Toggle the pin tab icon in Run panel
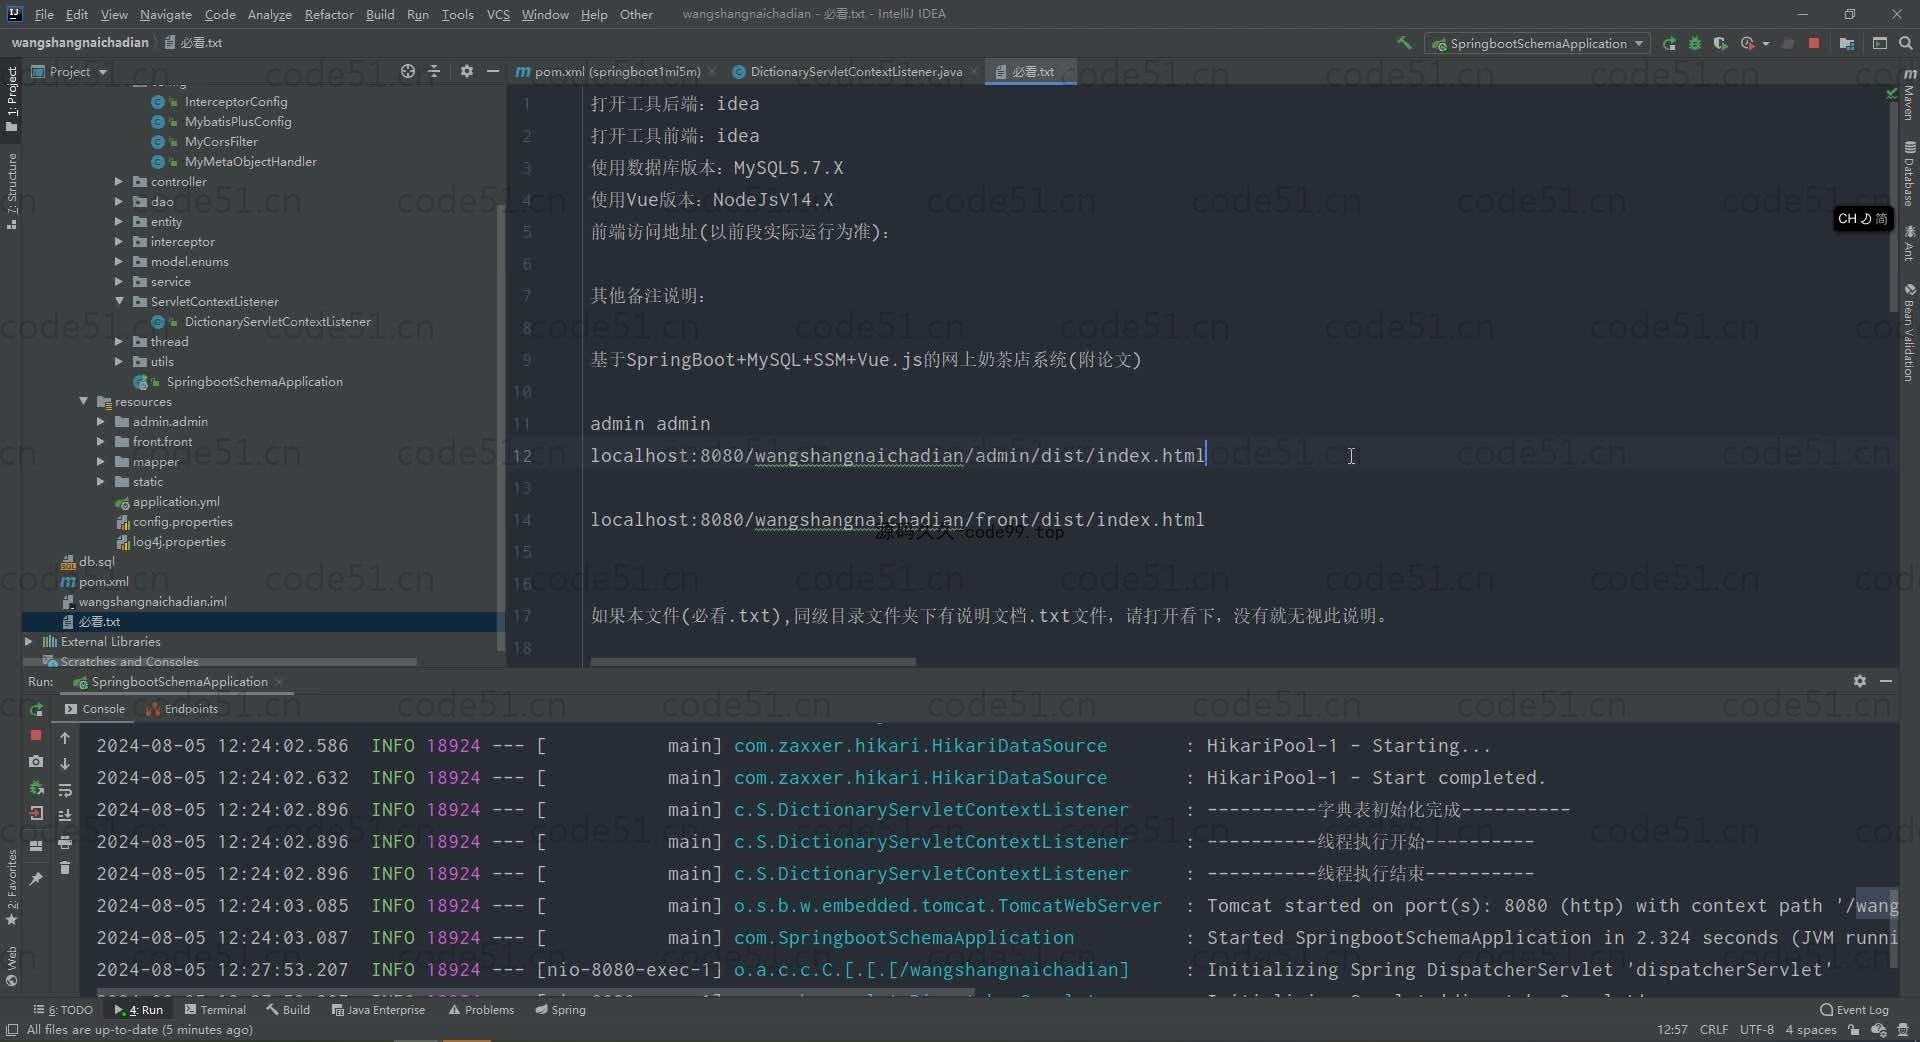 [x=36, y=878]
